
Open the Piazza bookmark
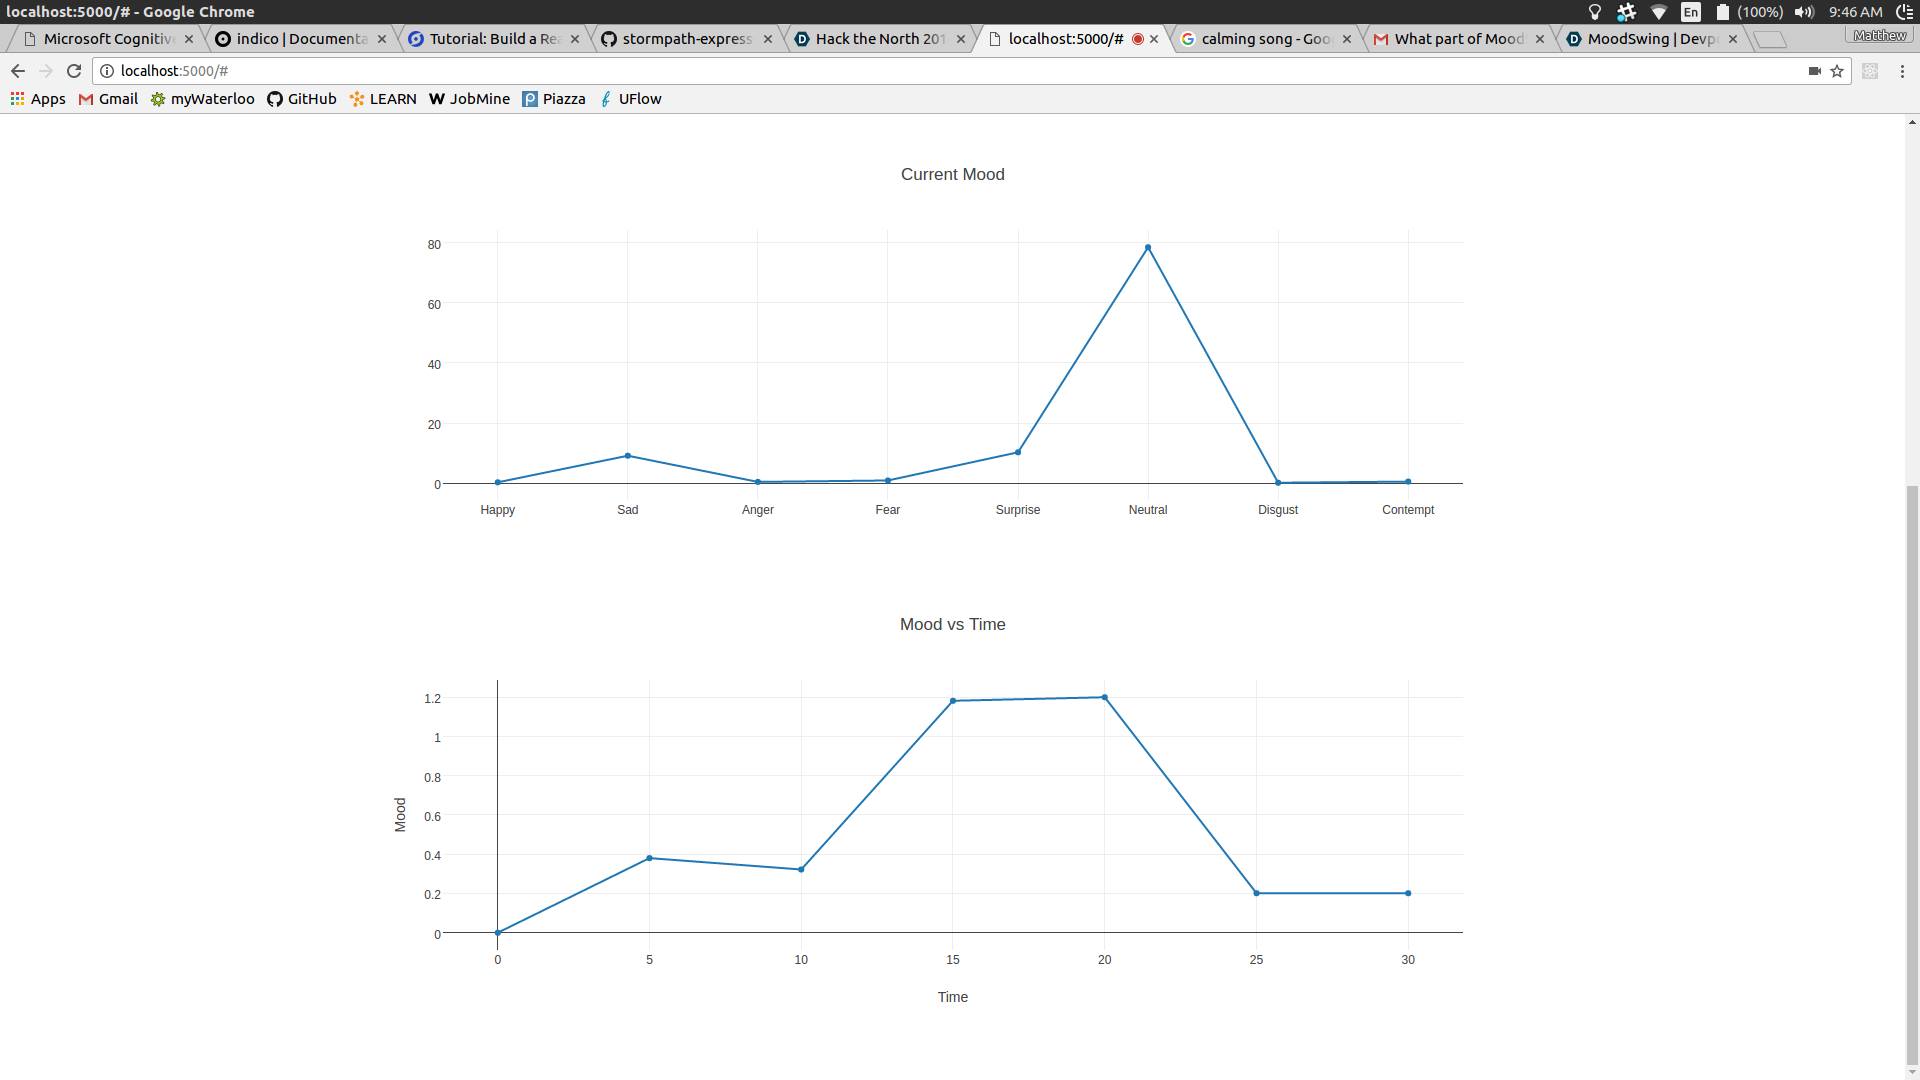(553, 99)
